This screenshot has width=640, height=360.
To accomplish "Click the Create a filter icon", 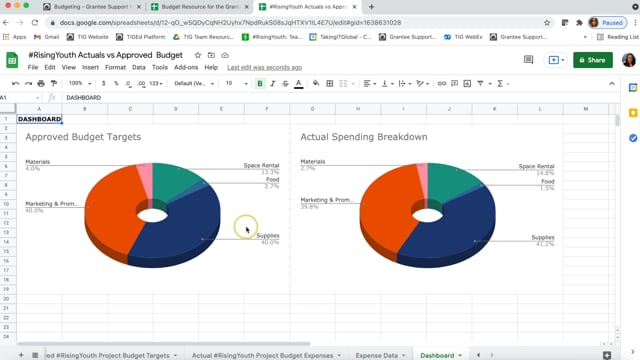I will [x=480, y=84].
